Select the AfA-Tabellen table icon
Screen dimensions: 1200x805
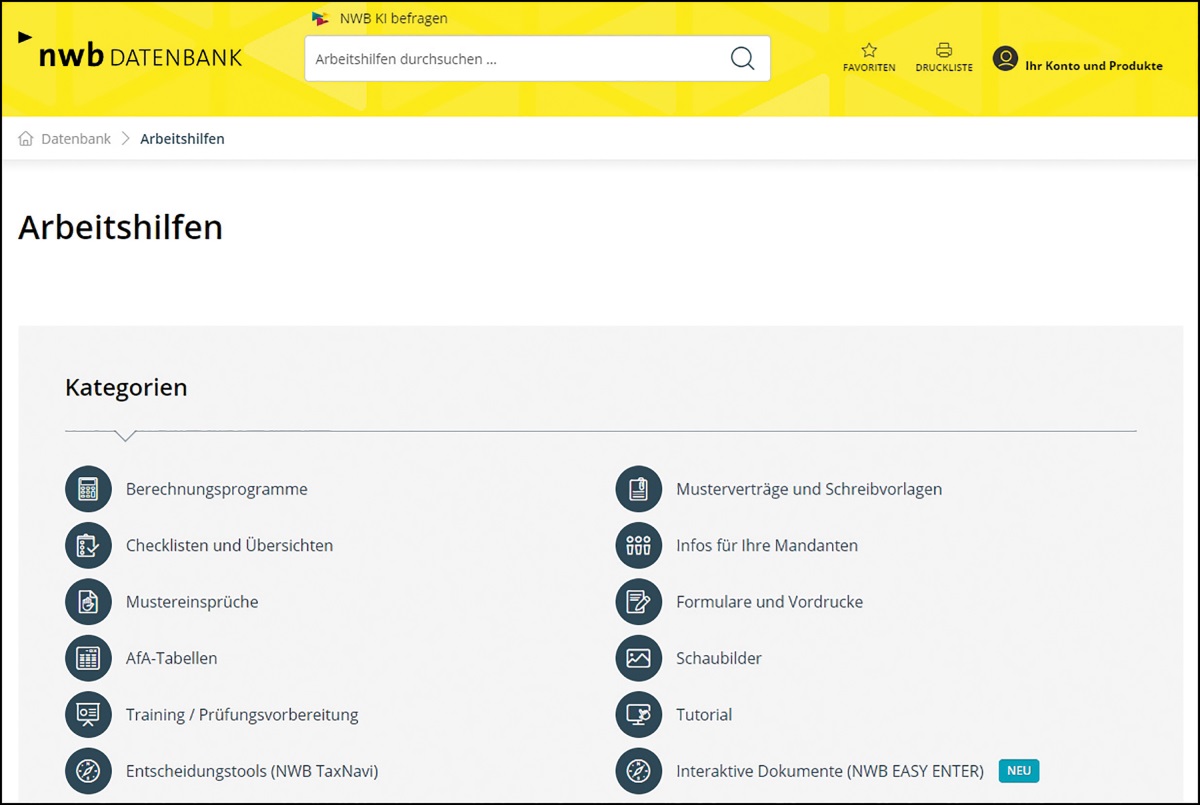click(x=88, y=658)
